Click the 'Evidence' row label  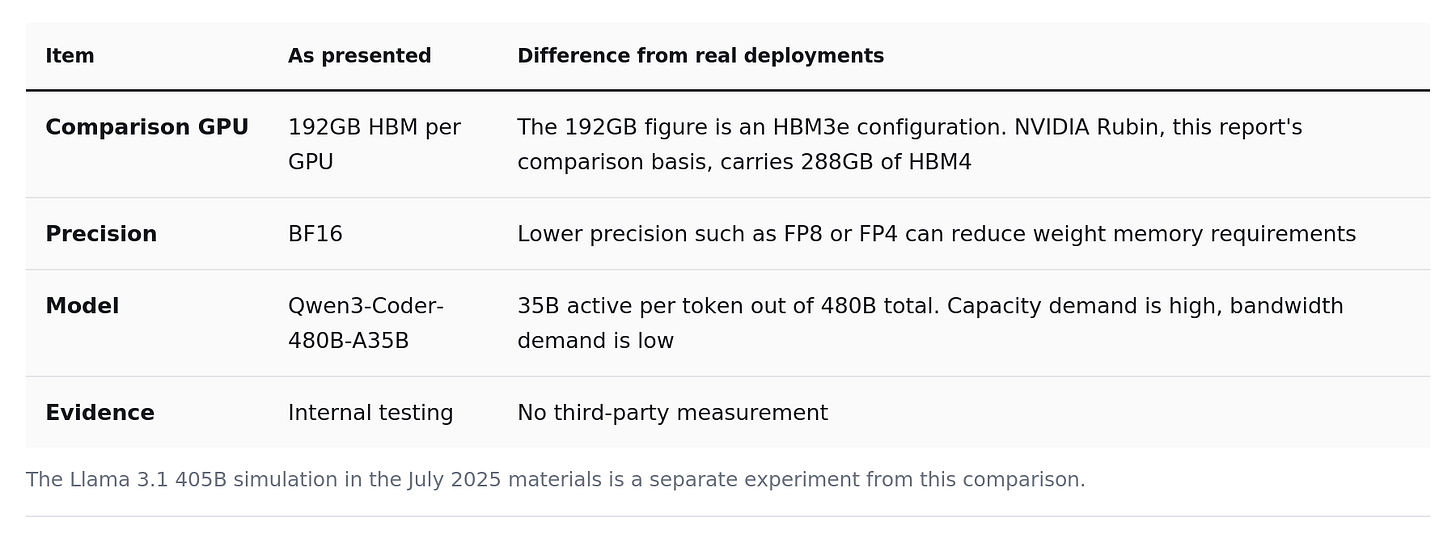(x=100, y=413)
